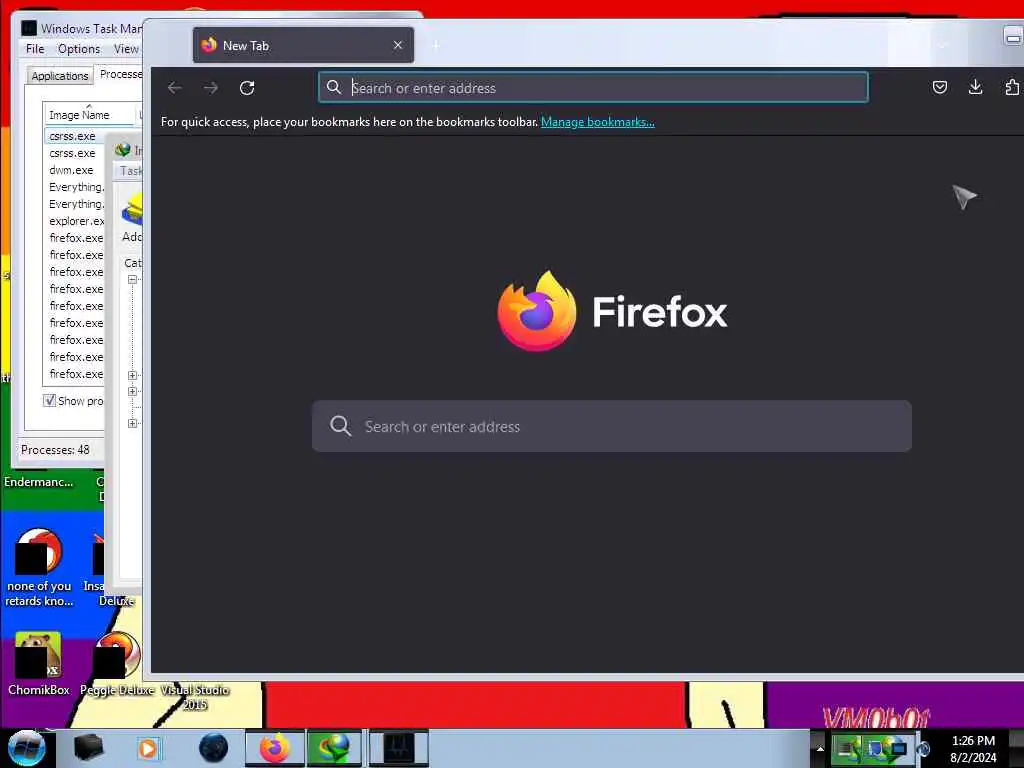
Task: Open Options menu in Task Manager
Action: tap(79, 49)
